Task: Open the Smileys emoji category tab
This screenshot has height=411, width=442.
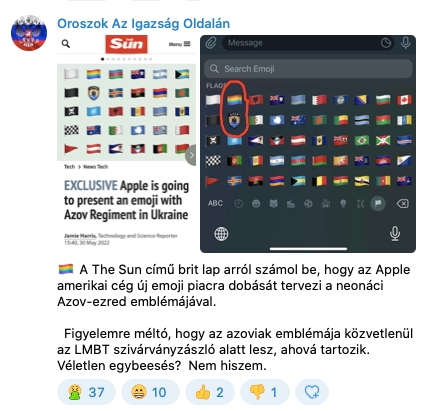Action: 256,204
